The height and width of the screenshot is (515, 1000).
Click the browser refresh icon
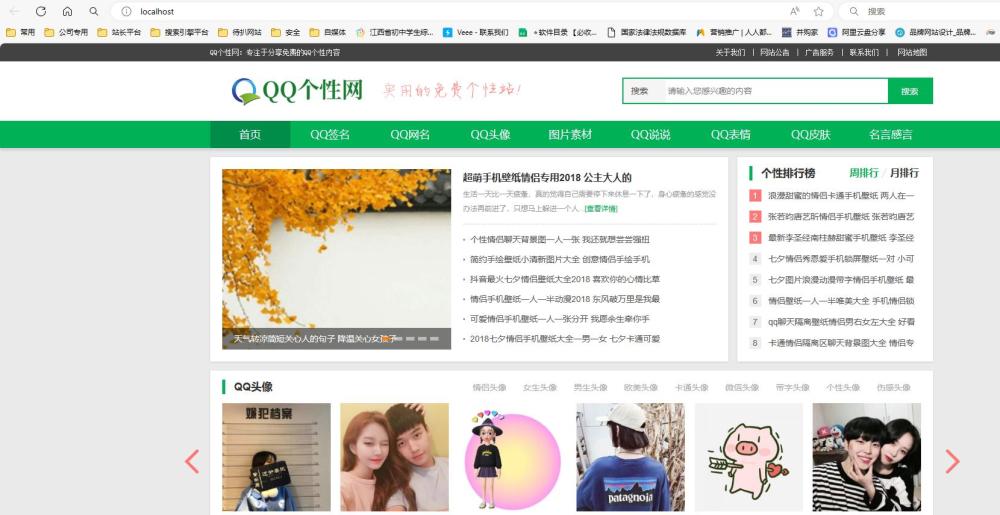(41, 11)
